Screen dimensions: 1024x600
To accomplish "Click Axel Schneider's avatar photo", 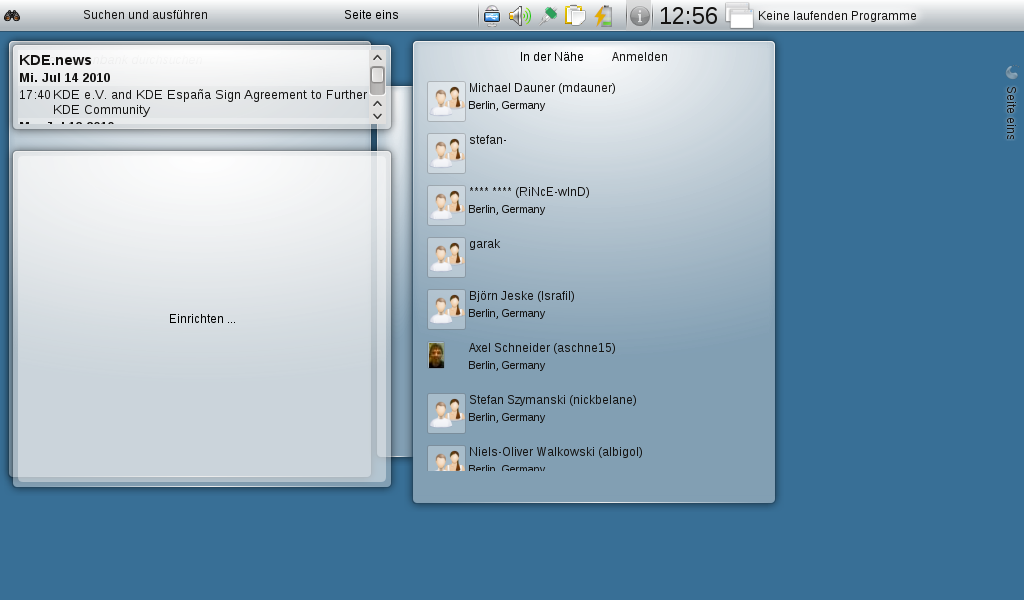I will click(437, 355).
